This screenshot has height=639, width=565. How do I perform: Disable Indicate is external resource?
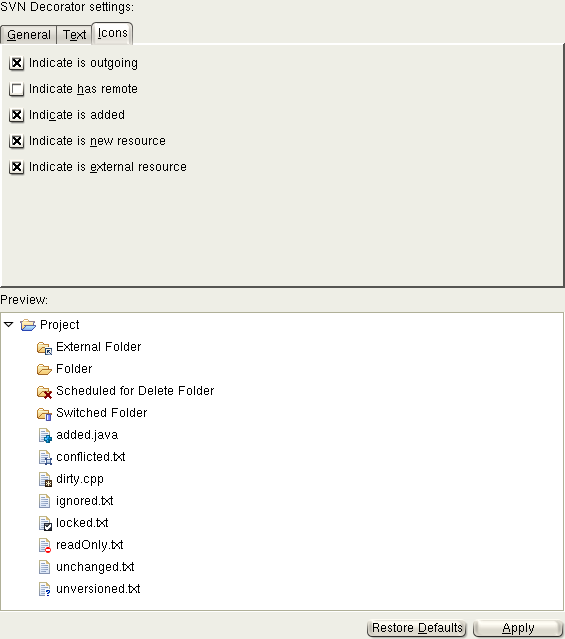(16, 167)
